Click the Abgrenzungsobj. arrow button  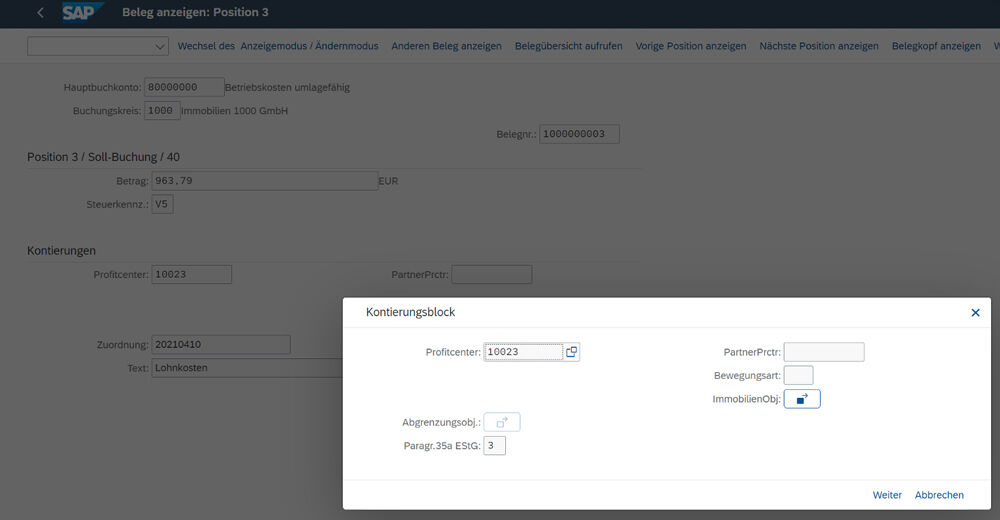click(x=502, y=422)
